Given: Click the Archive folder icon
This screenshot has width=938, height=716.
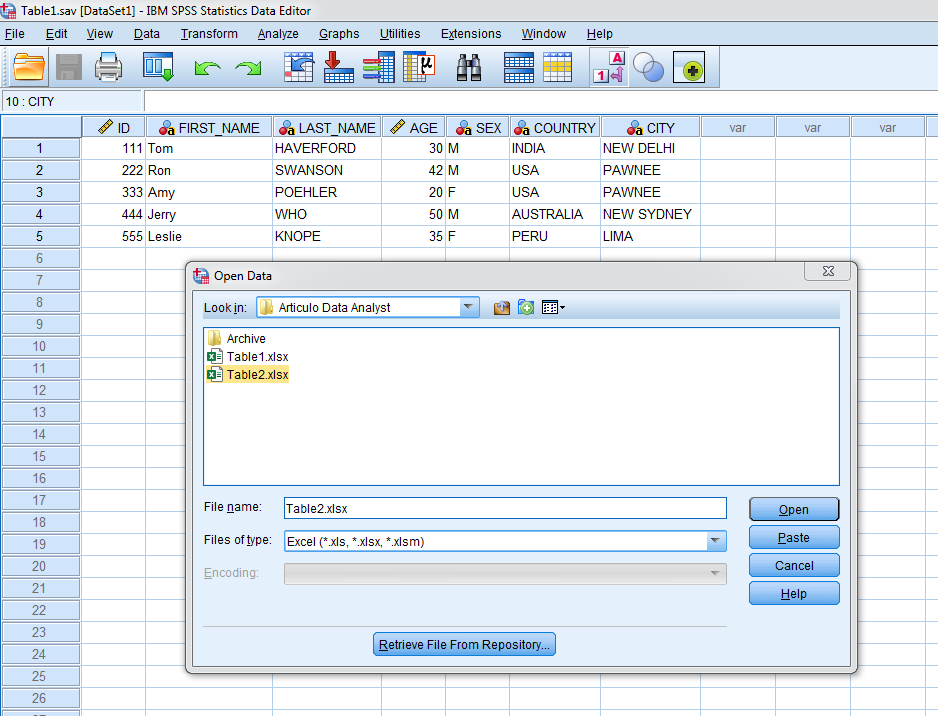Looking at the screenshot, I should [215, 339].
